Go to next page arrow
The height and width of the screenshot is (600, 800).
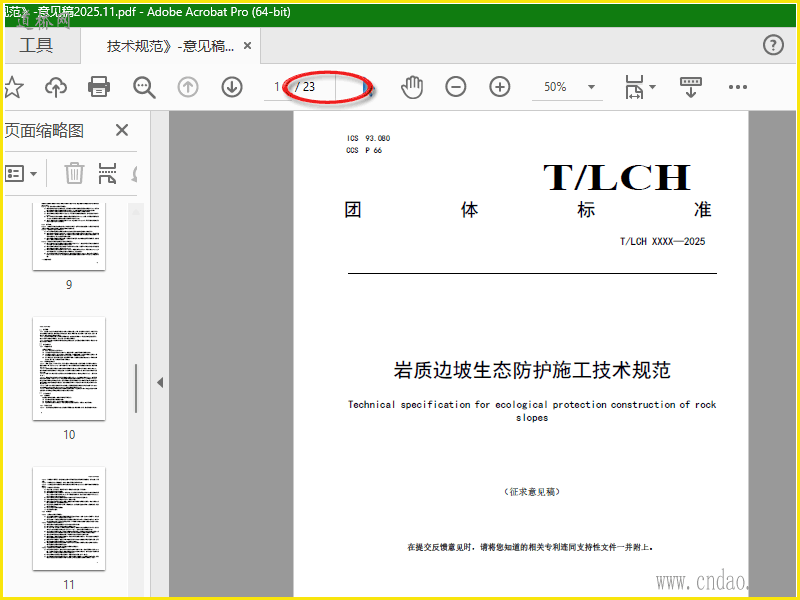[232, 87]
